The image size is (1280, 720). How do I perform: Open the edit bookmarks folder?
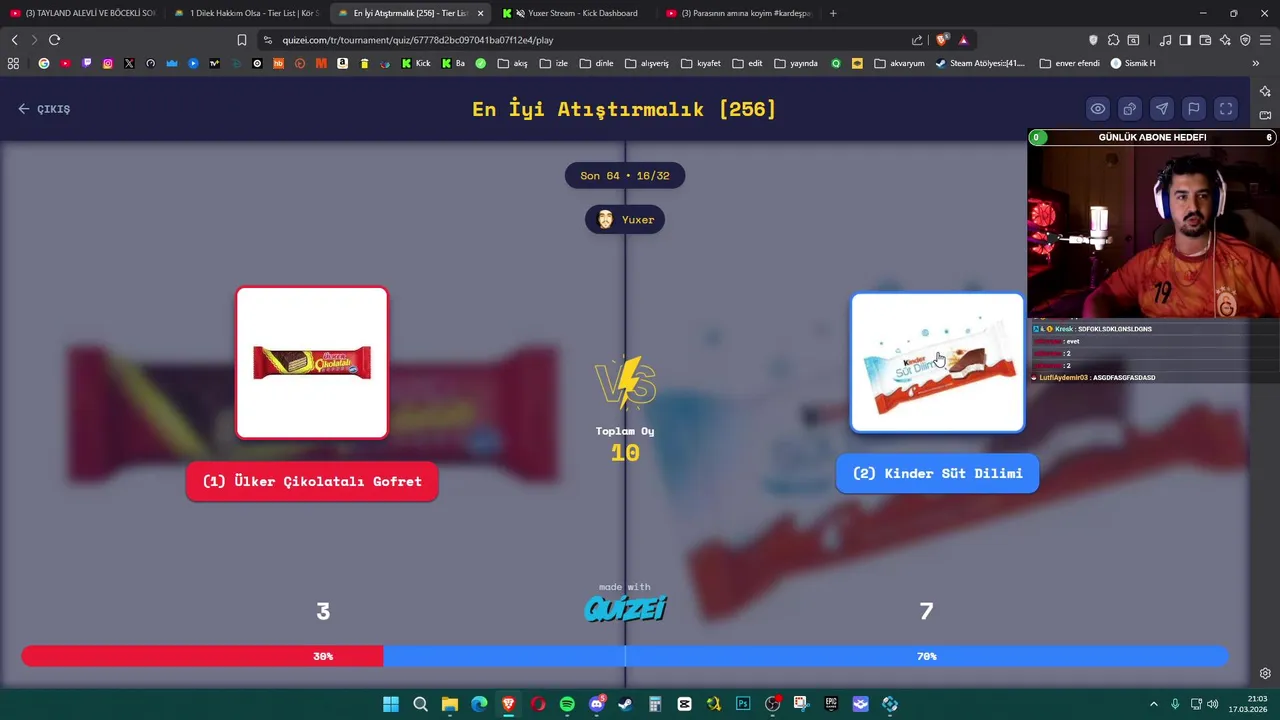[747, 63]
